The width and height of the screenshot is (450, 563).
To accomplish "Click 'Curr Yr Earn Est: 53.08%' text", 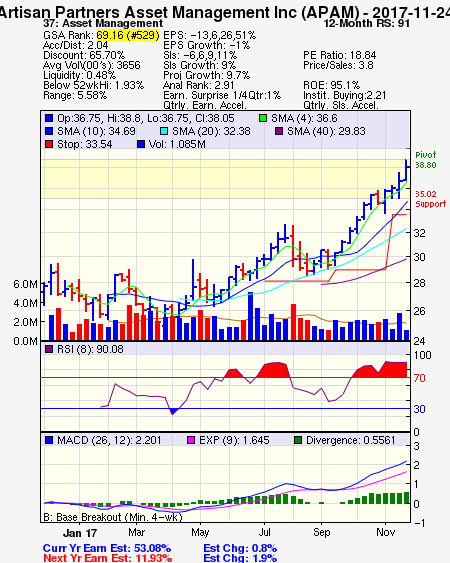I will click(x=107, y=548).
